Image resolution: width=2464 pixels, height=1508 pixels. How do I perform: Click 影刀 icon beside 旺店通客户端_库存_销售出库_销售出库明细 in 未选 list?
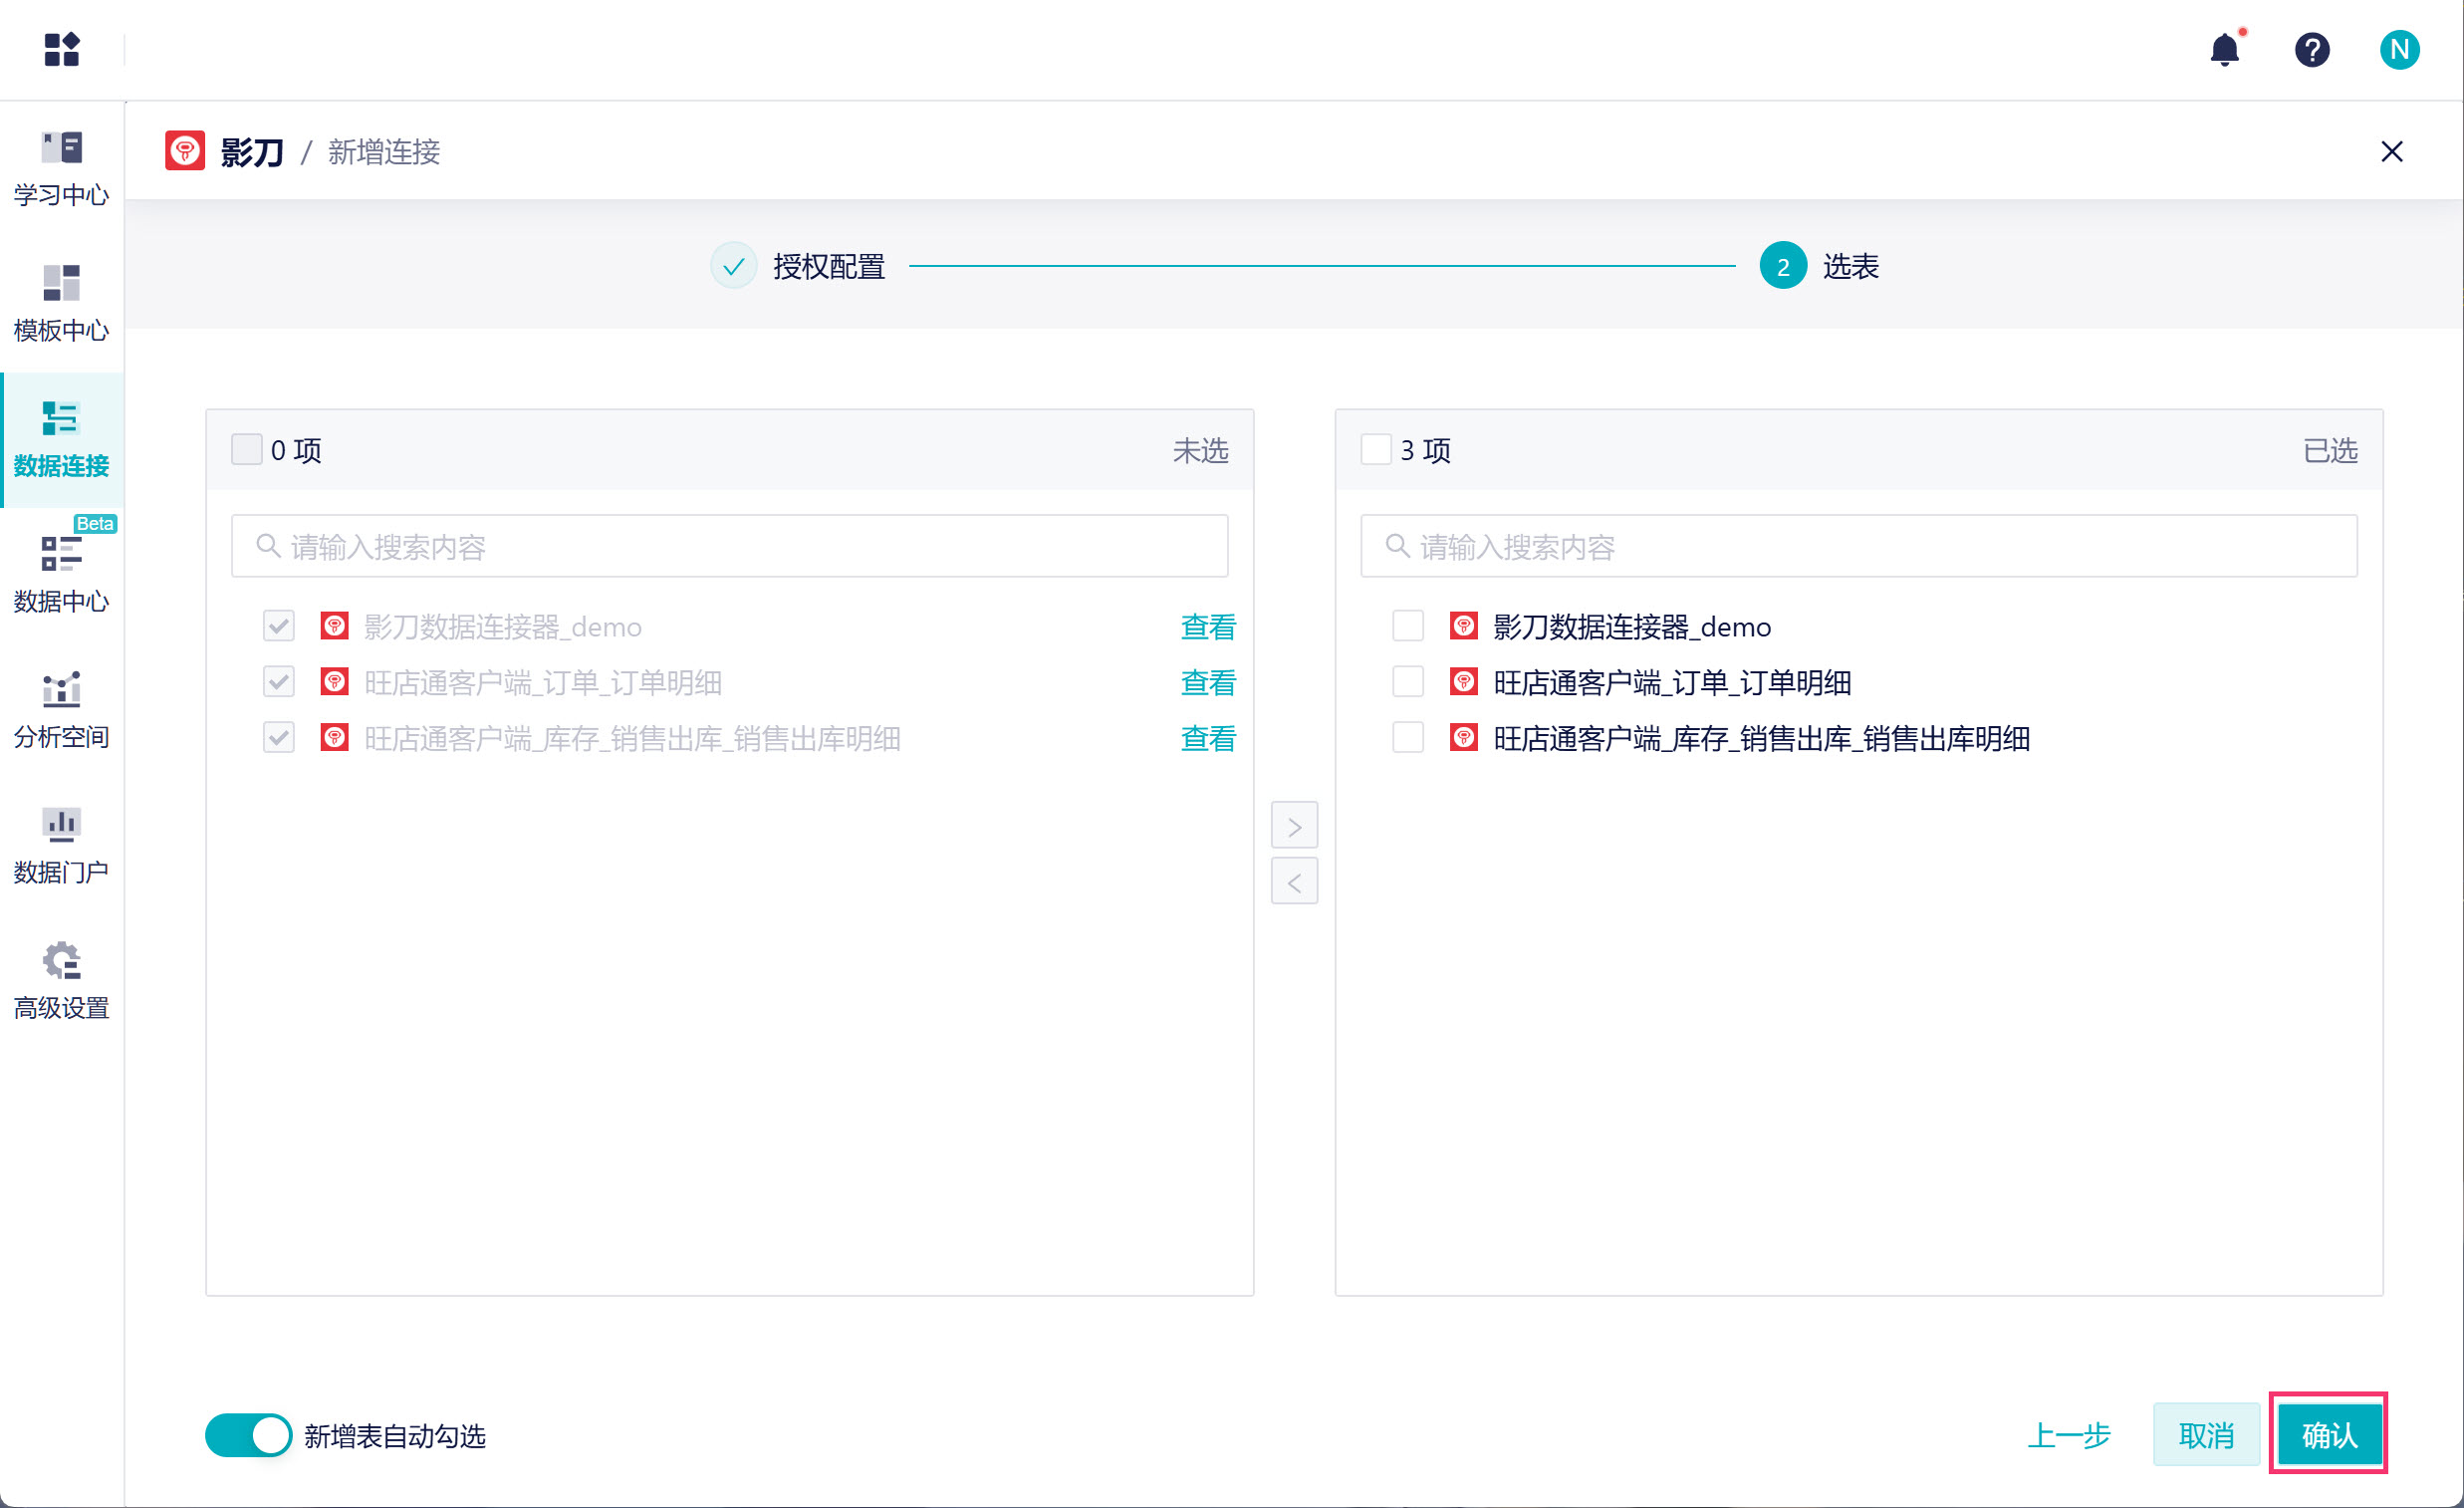[335, 739]
